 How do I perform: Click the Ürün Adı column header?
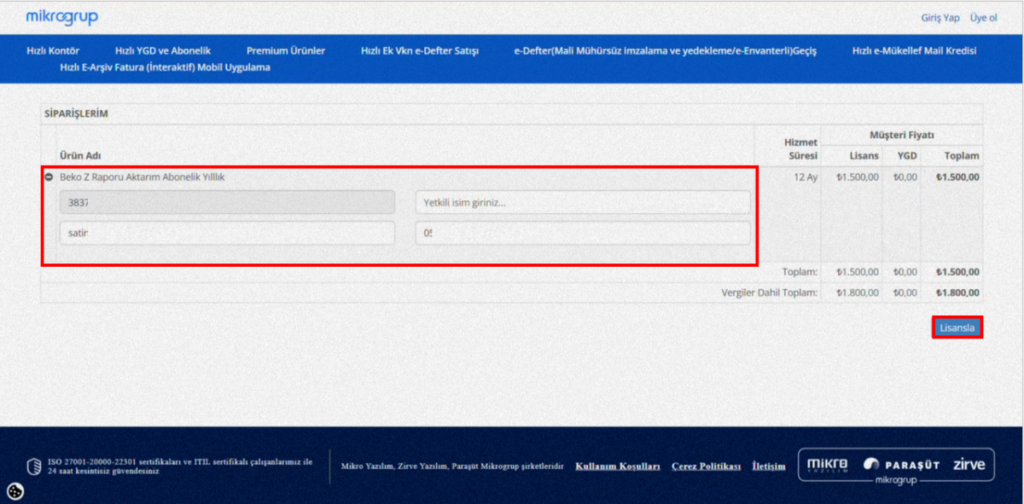click(80, 156)
